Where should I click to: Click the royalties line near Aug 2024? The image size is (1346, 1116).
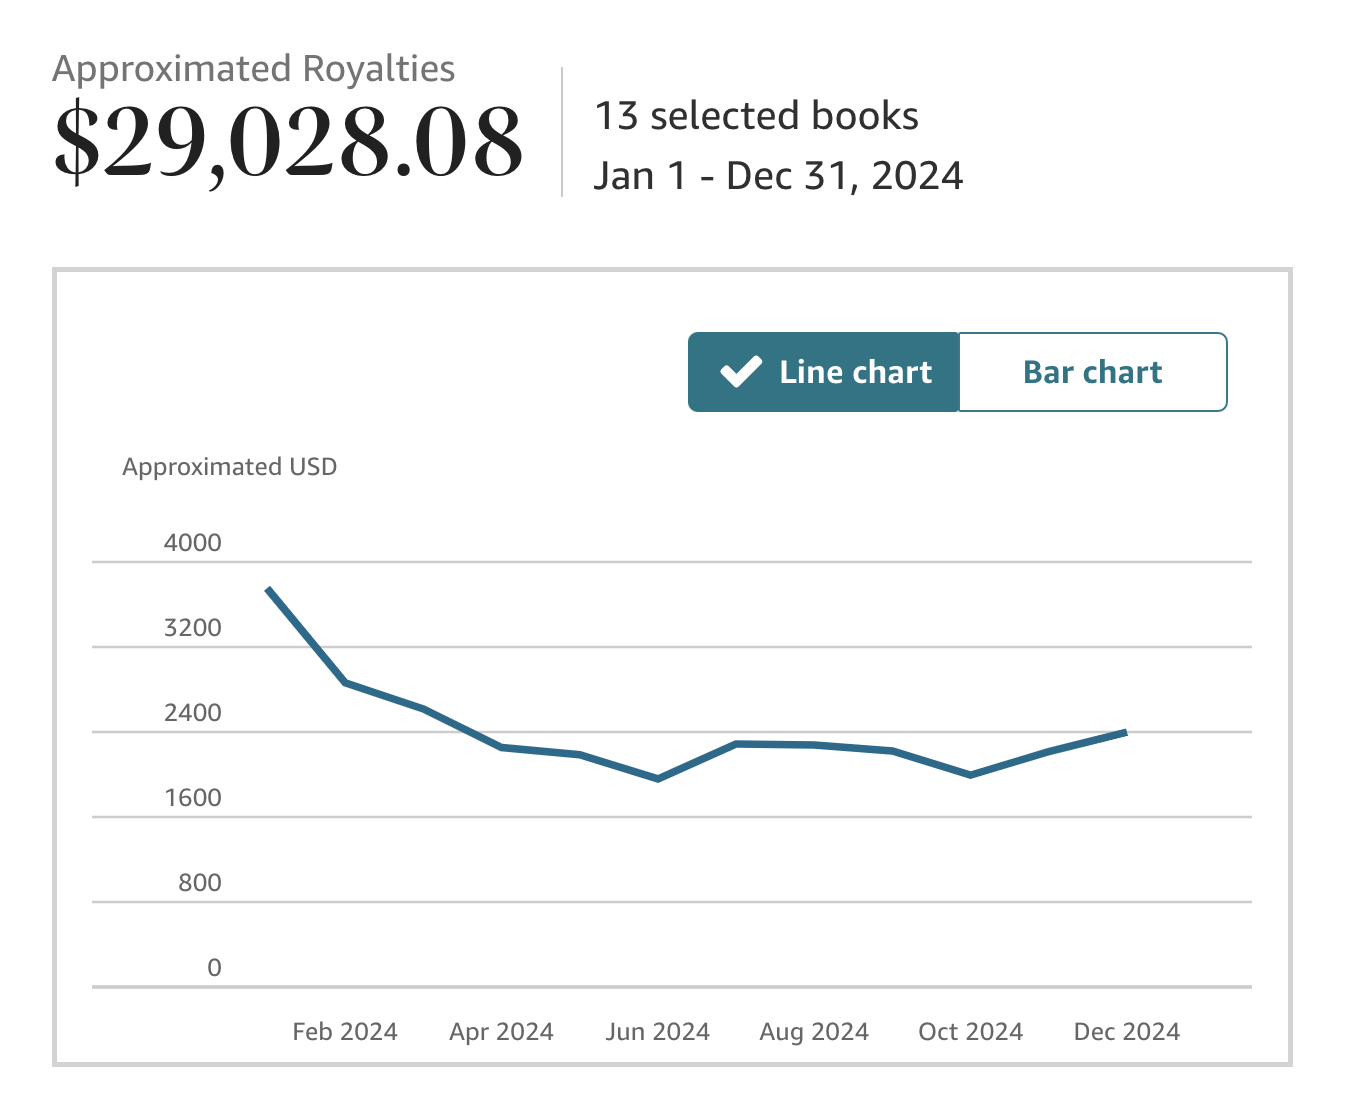tap(814, 744)
